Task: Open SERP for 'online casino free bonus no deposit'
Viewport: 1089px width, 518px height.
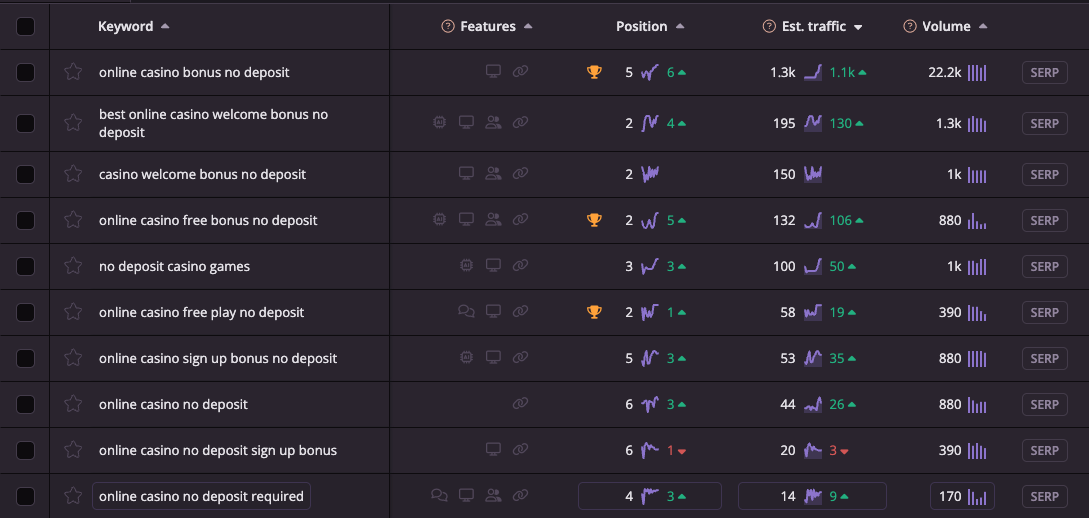Action: point(1044,220)
